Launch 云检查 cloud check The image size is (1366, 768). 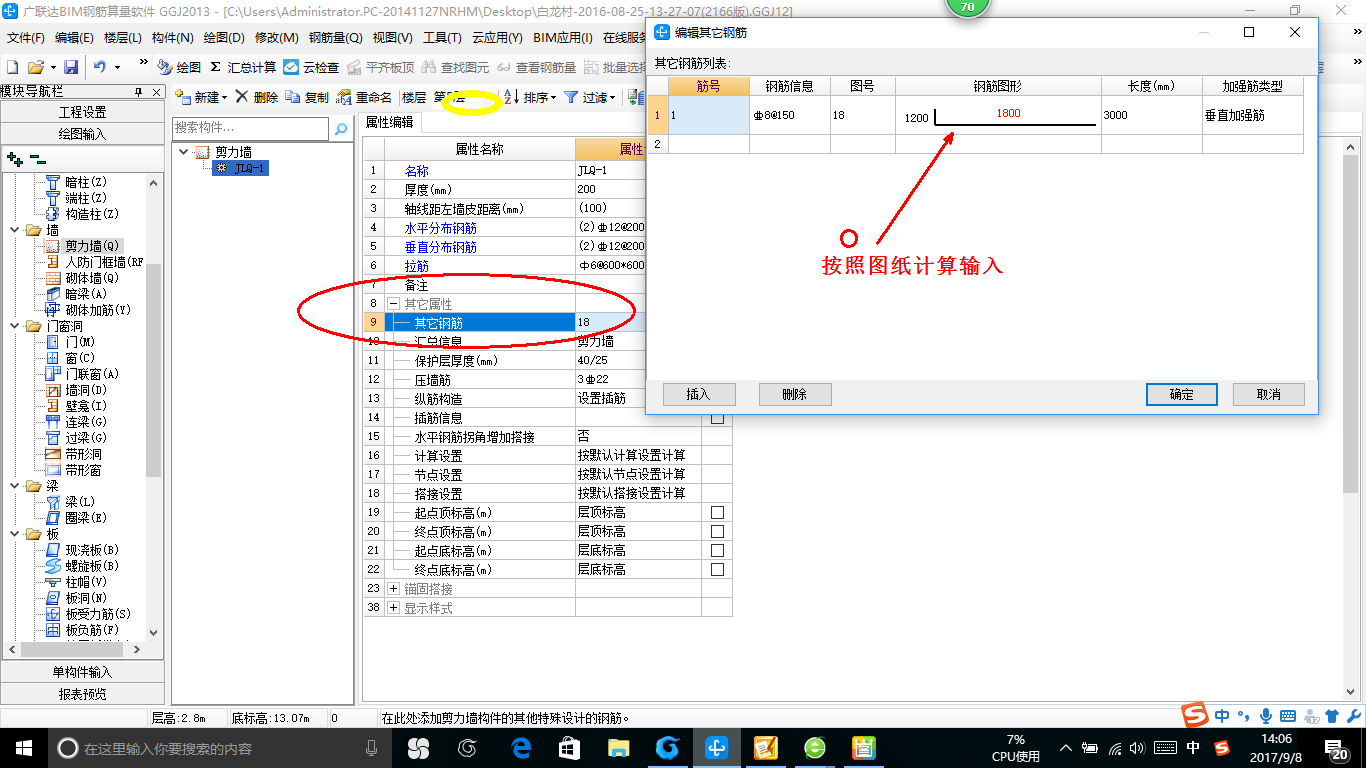tap(311, 67)
